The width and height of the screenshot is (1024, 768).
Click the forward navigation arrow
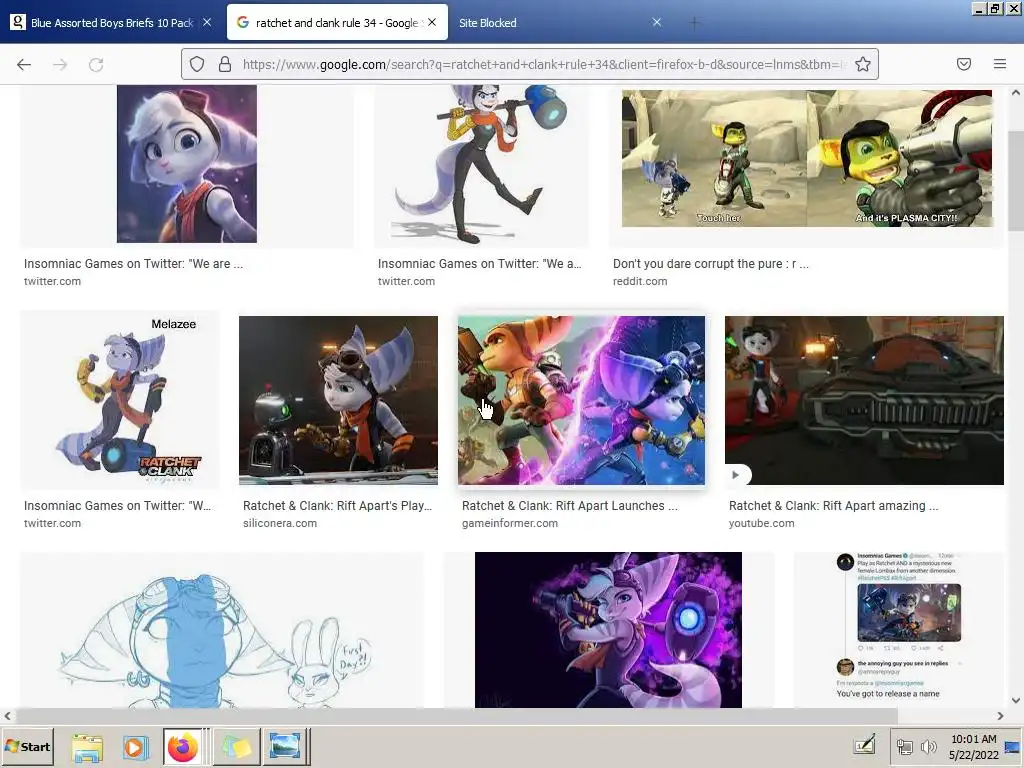60,64
